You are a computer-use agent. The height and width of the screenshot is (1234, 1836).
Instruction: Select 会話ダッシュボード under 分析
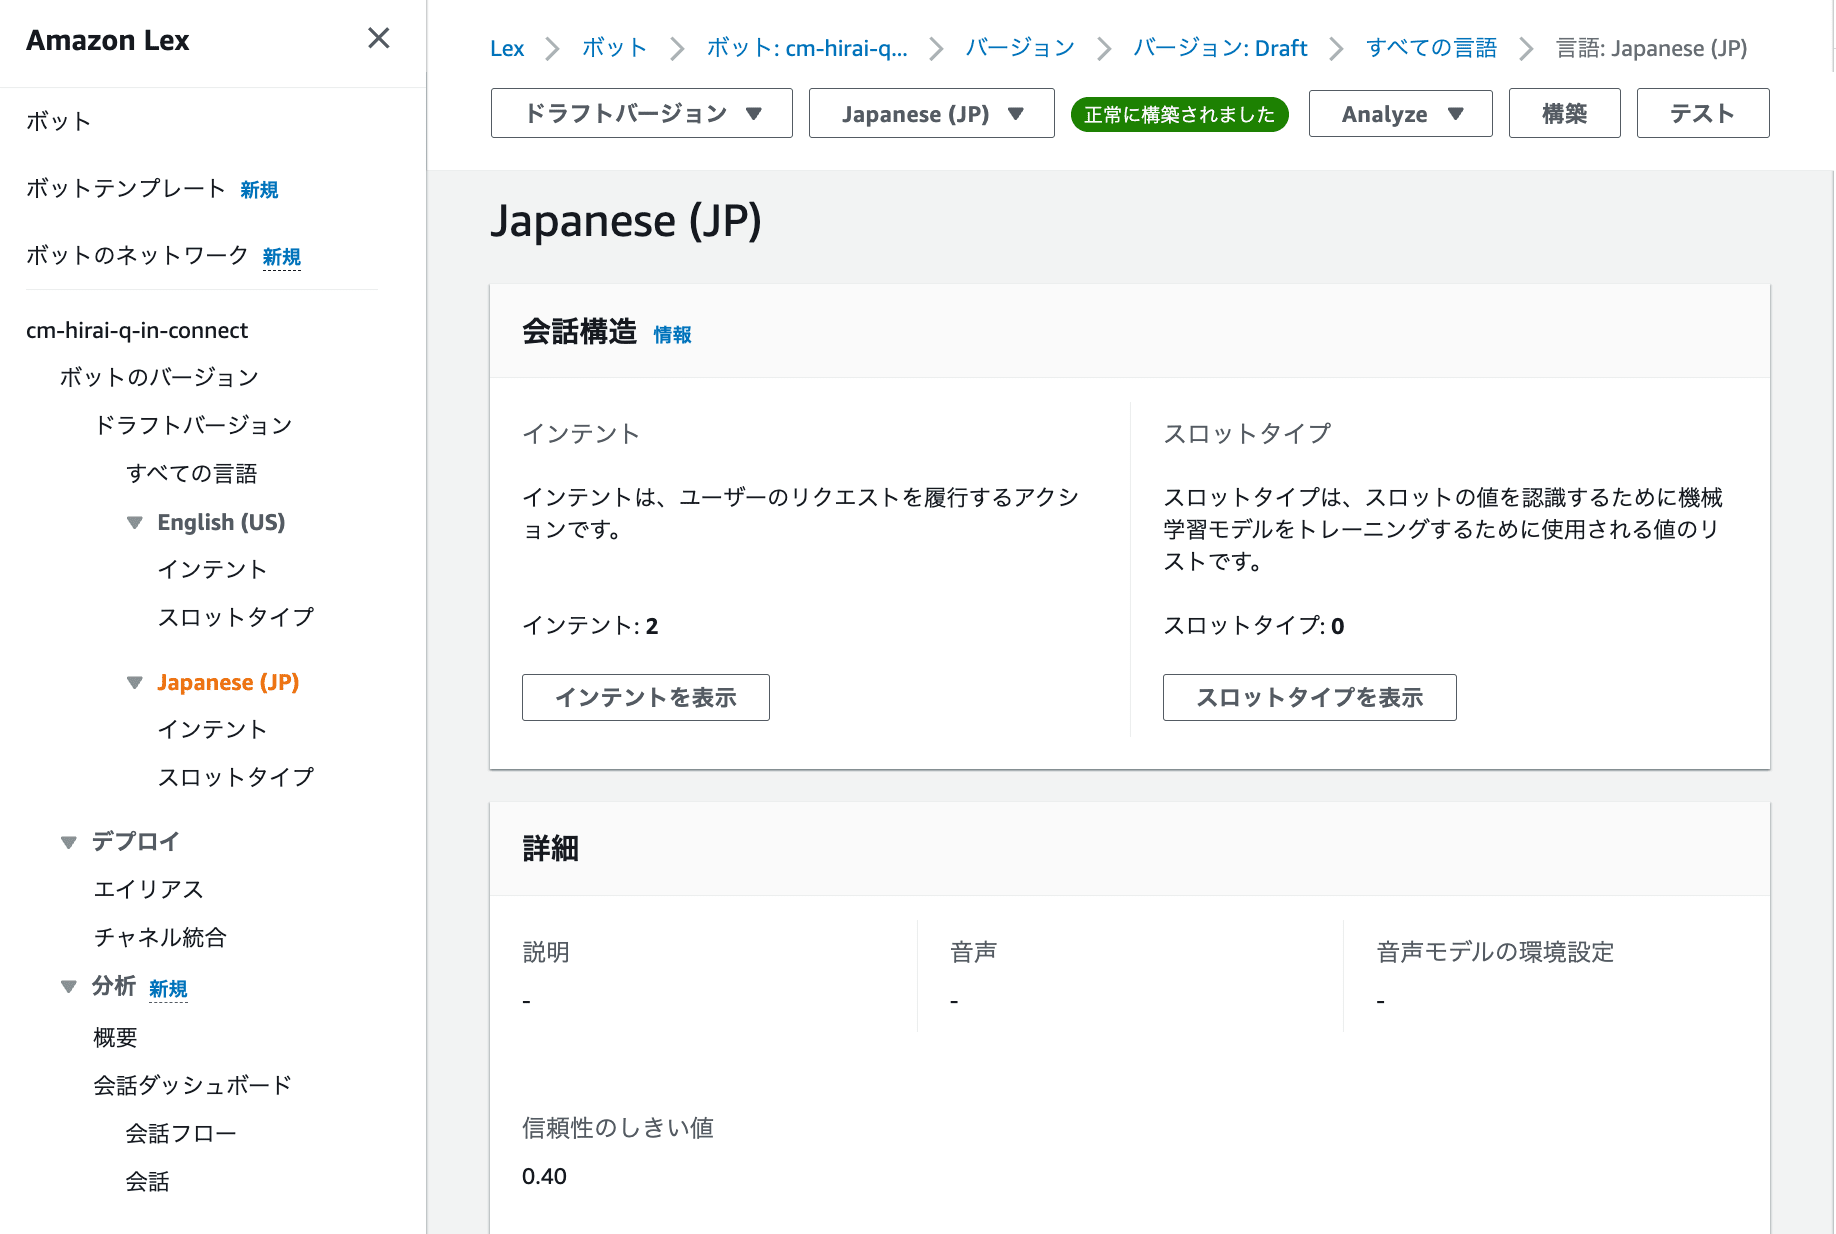192,1084
